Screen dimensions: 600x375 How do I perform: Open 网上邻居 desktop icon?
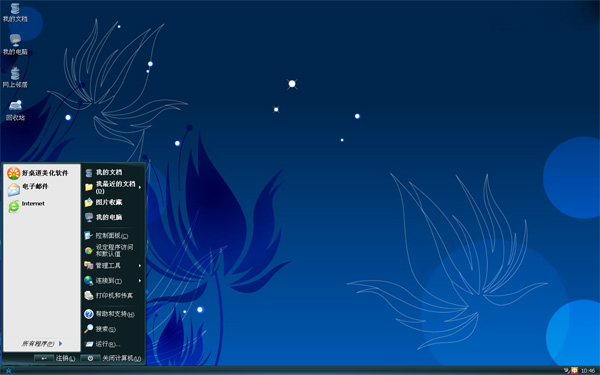(15, 78)
